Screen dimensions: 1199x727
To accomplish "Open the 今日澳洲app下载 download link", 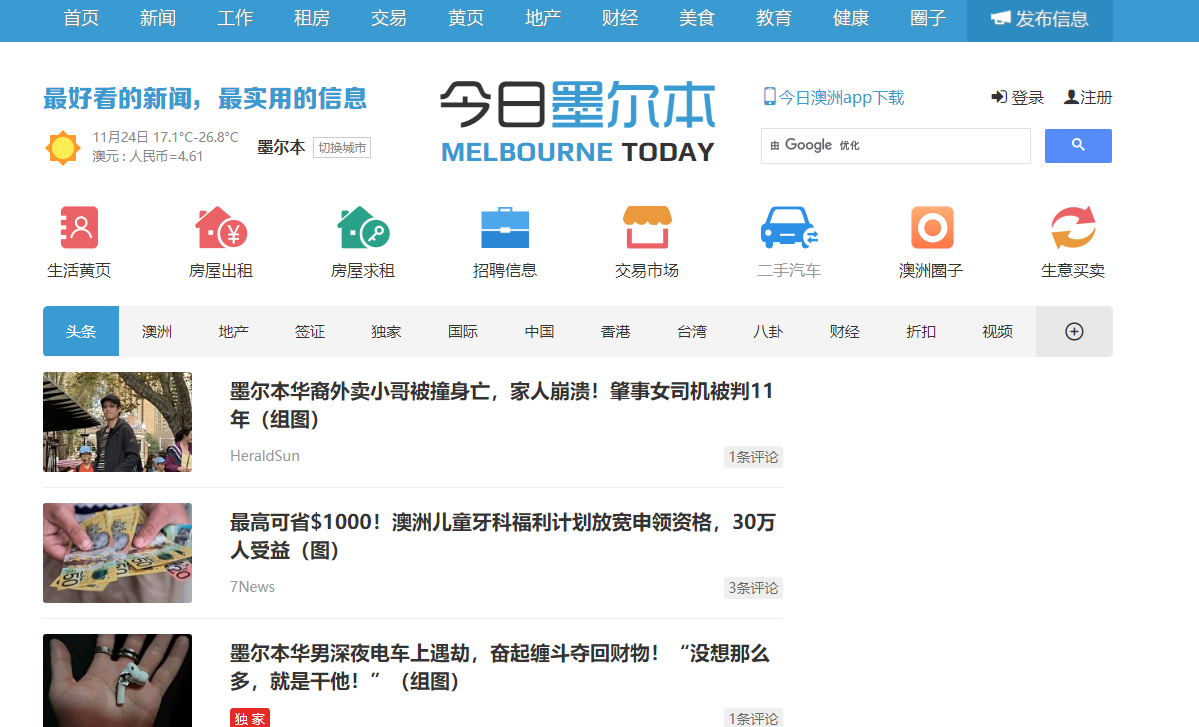I will [833, 97].
